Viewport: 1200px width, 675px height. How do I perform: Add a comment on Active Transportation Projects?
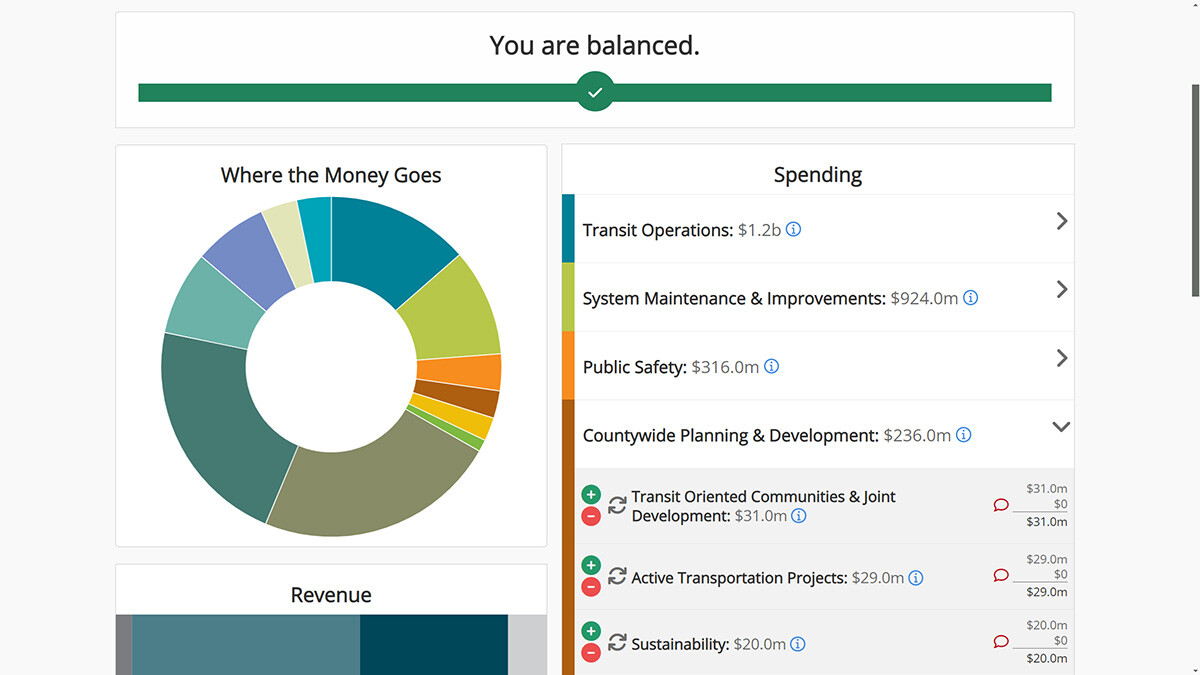(1001, 575)
